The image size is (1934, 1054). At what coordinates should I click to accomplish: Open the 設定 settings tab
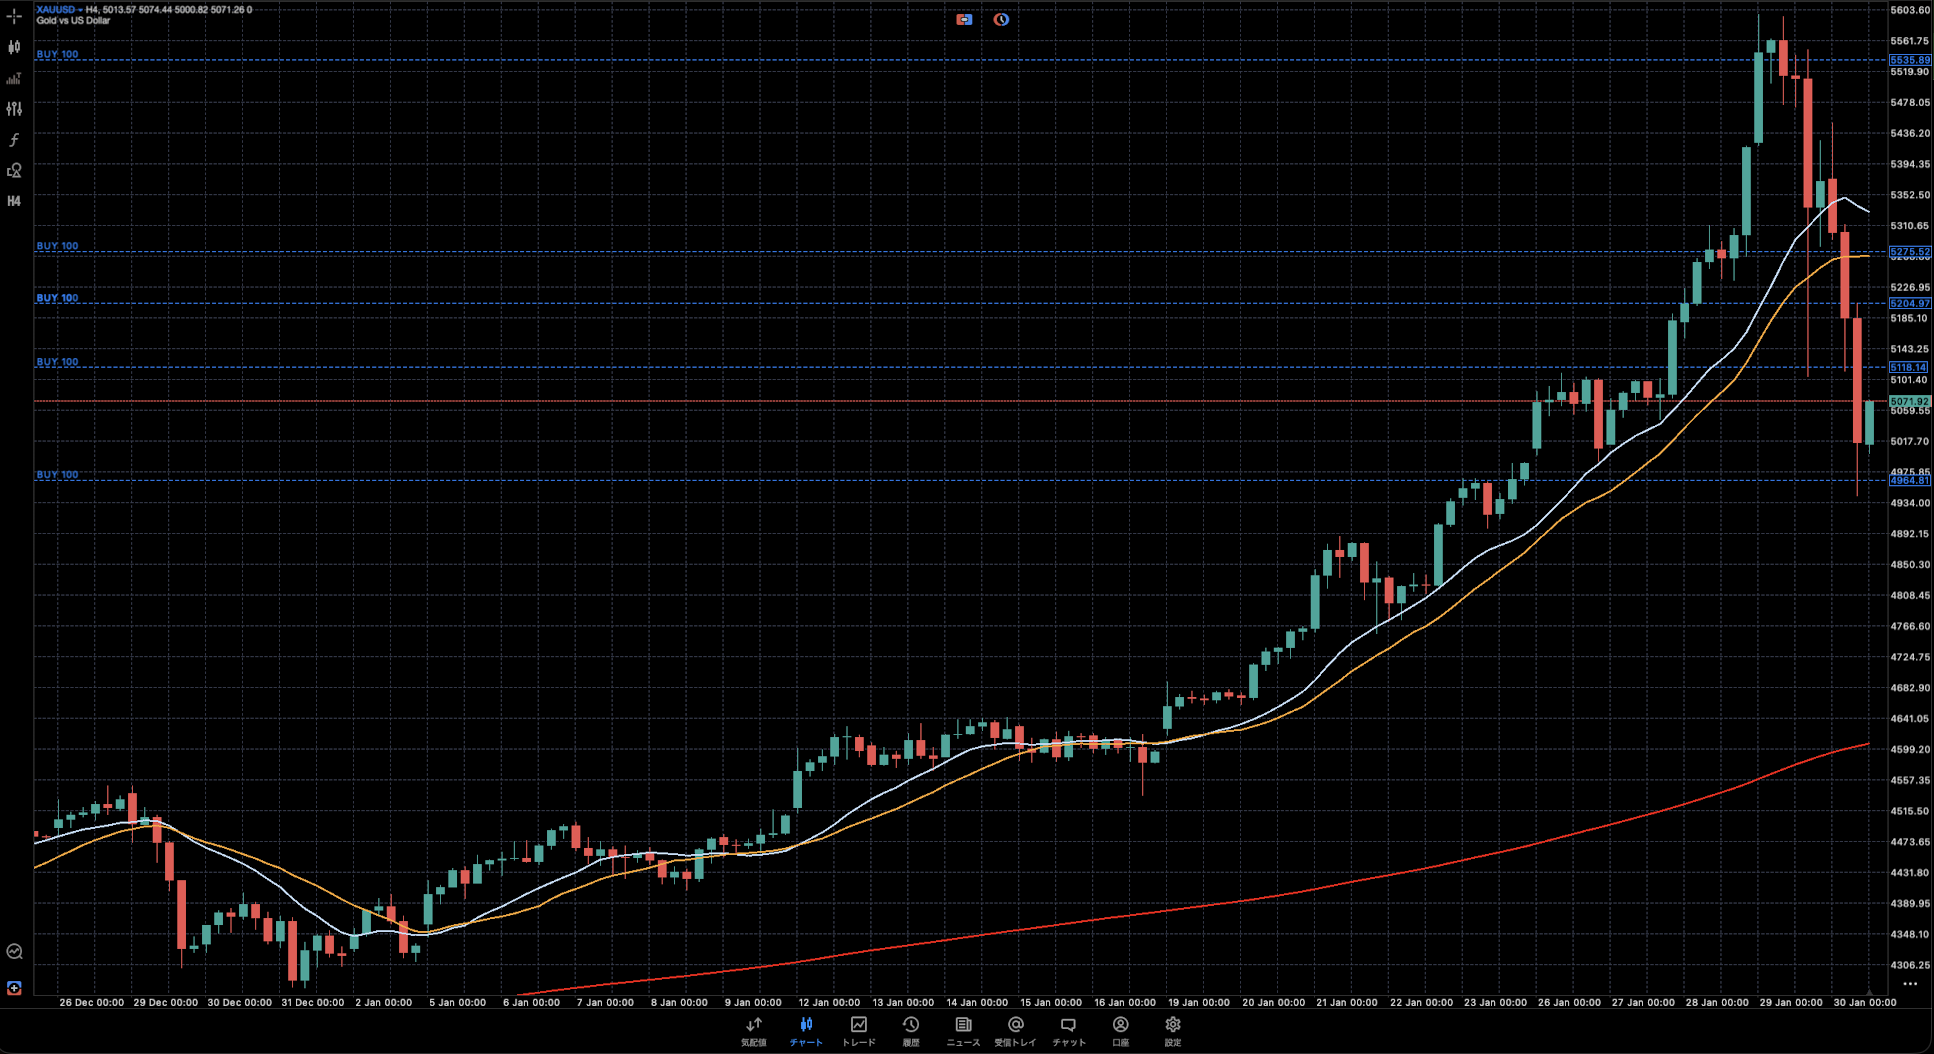[x=1172, y=1031]
